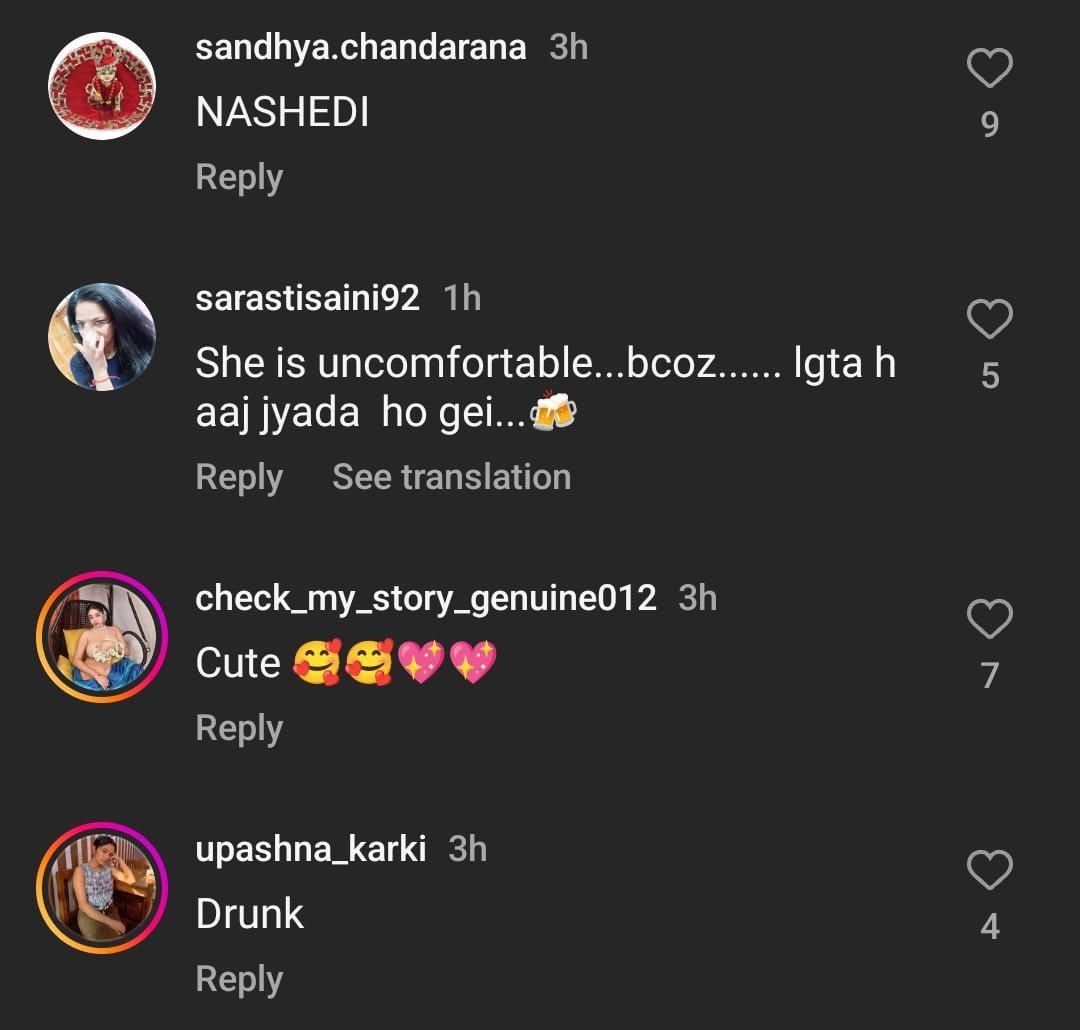Reply to sandhya.chandarana's comment
This screenshot has width=1080, height=1030.
tap(239, 177)
